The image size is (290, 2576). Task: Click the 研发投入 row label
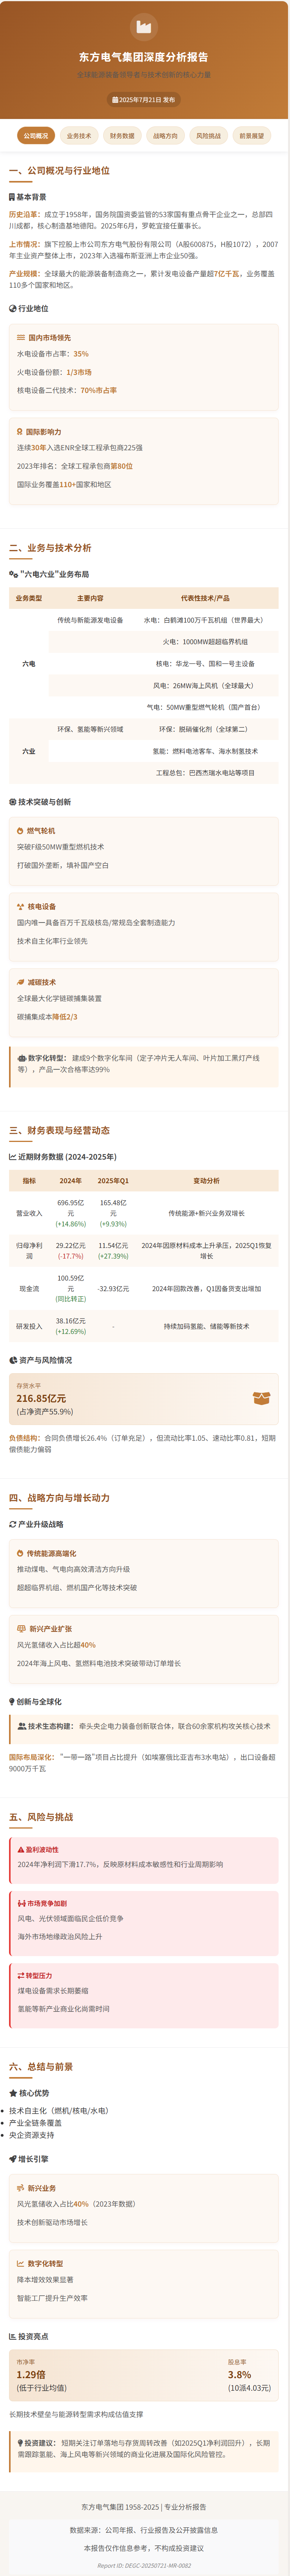[29, 1326]
